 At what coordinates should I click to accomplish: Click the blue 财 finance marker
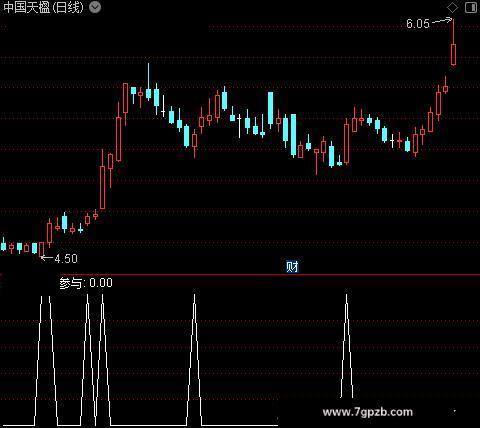292,267
